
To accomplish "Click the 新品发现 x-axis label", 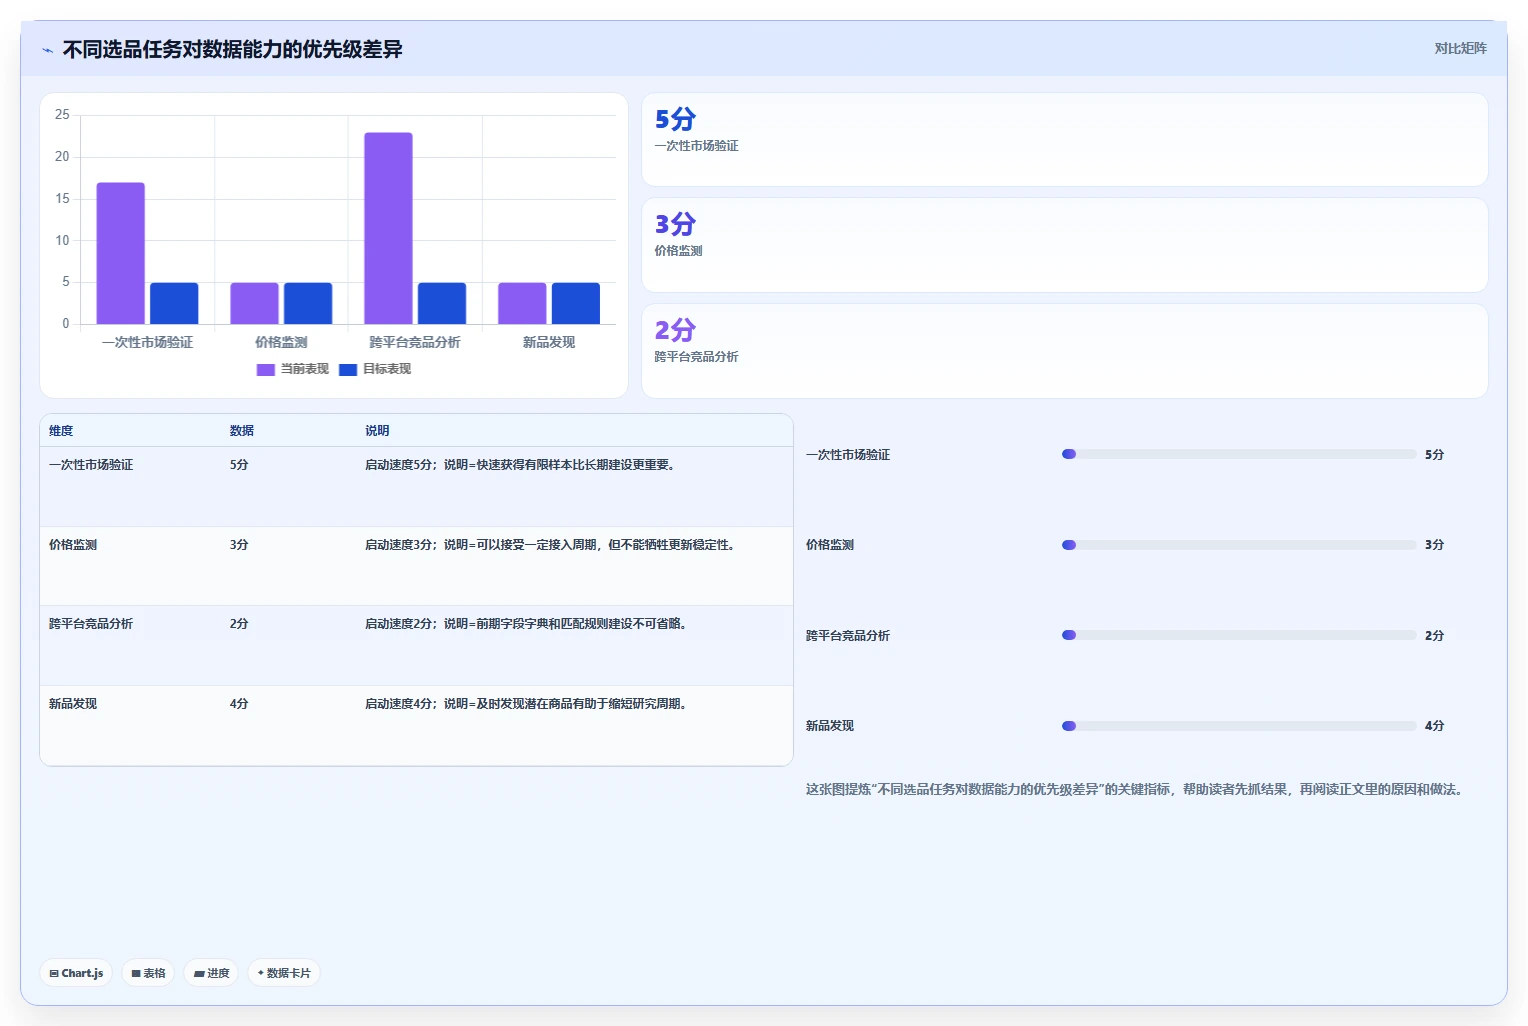I will coord(549,342).
